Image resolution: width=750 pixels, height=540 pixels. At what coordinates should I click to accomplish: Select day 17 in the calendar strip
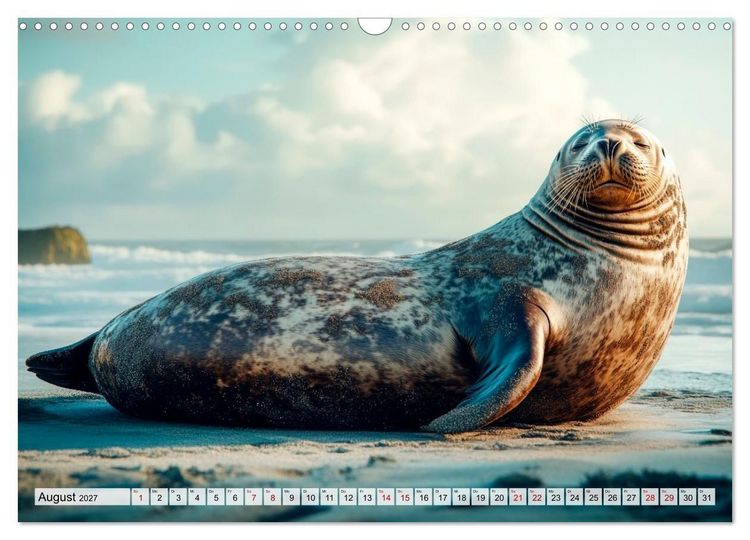click(x=442, y=497)
